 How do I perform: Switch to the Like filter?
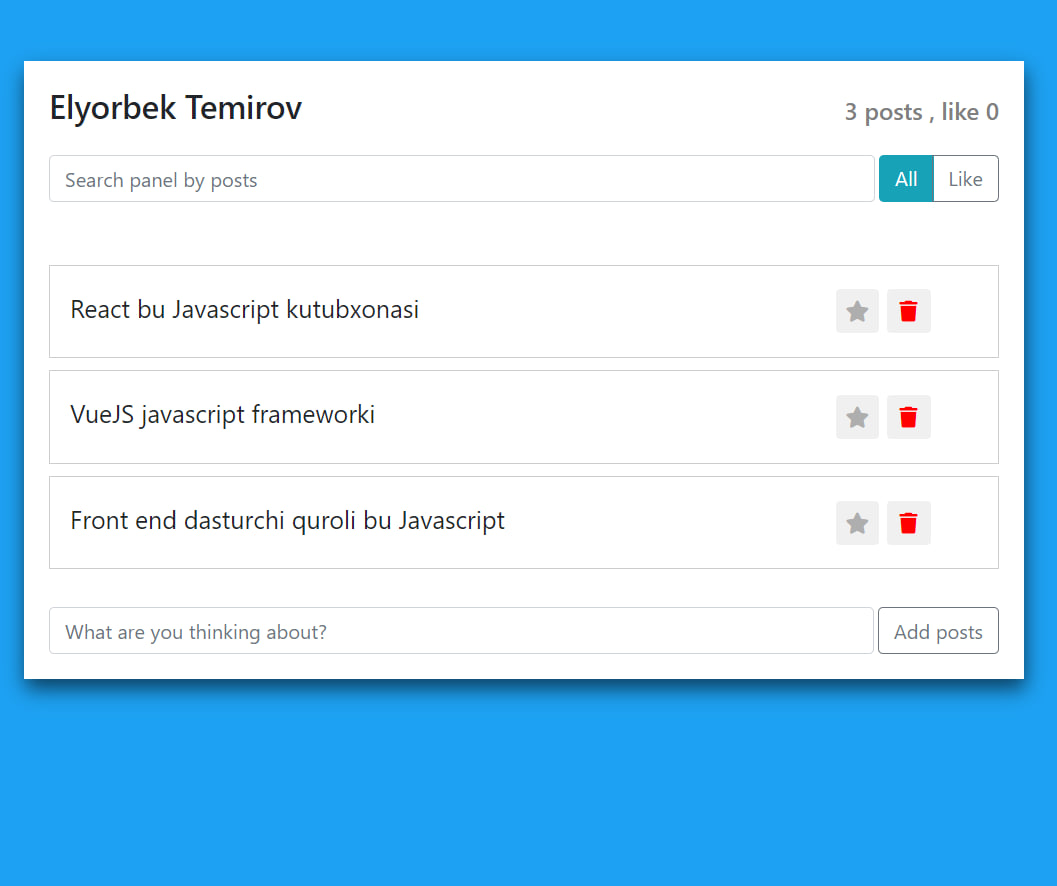(x=965, y=179)
